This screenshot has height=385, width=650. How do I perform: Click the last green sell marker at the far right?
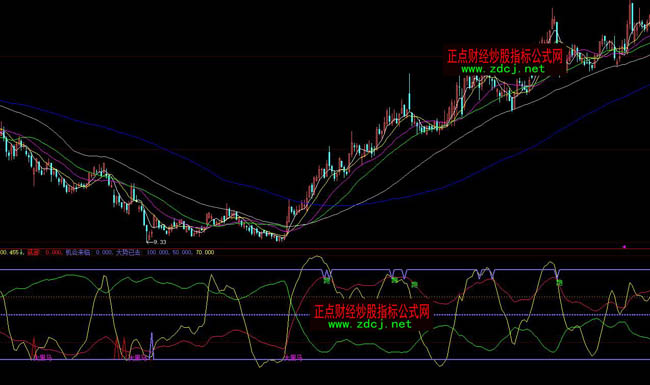(559, 283)
